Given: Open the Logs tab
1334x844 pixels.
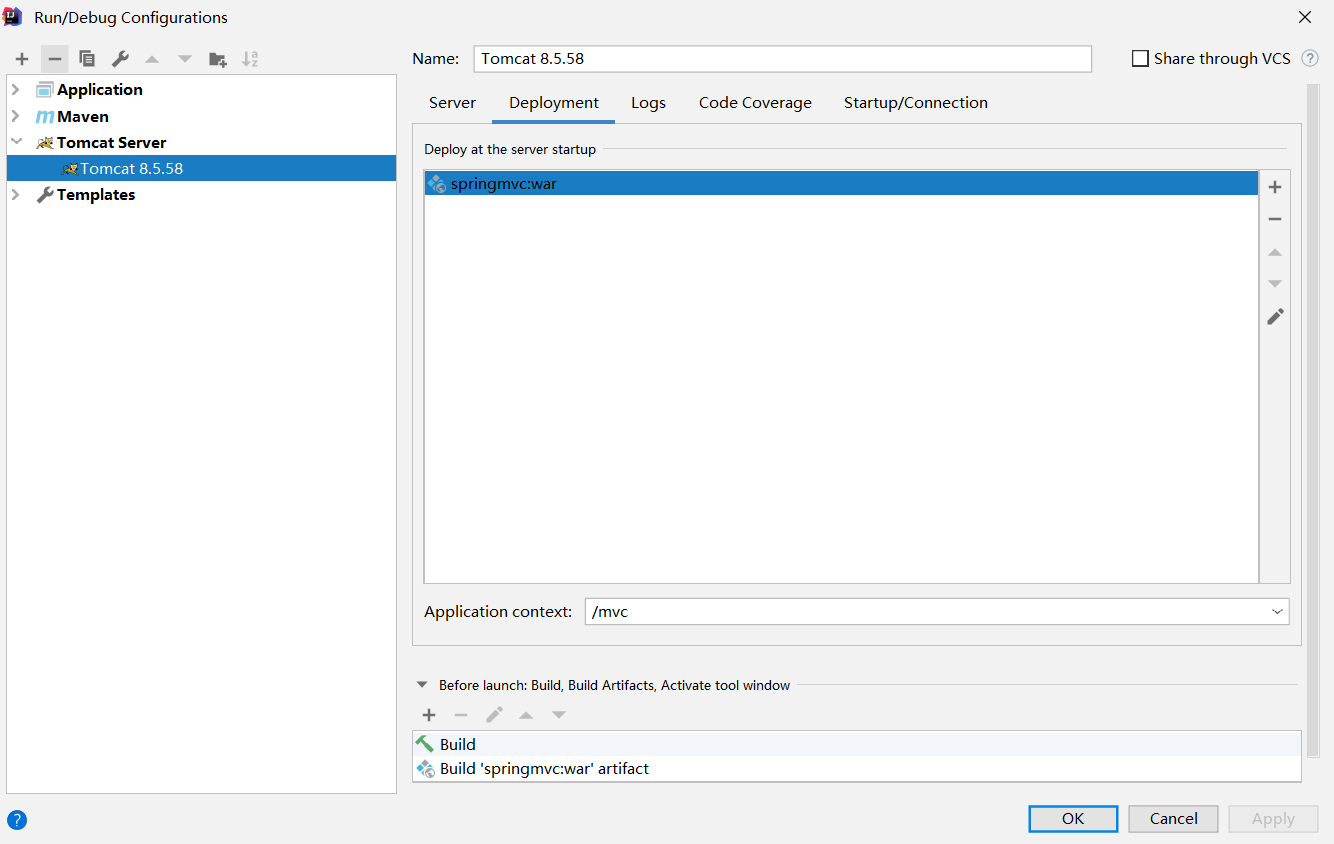Looking at the screenshot, I should pos(648,102).
